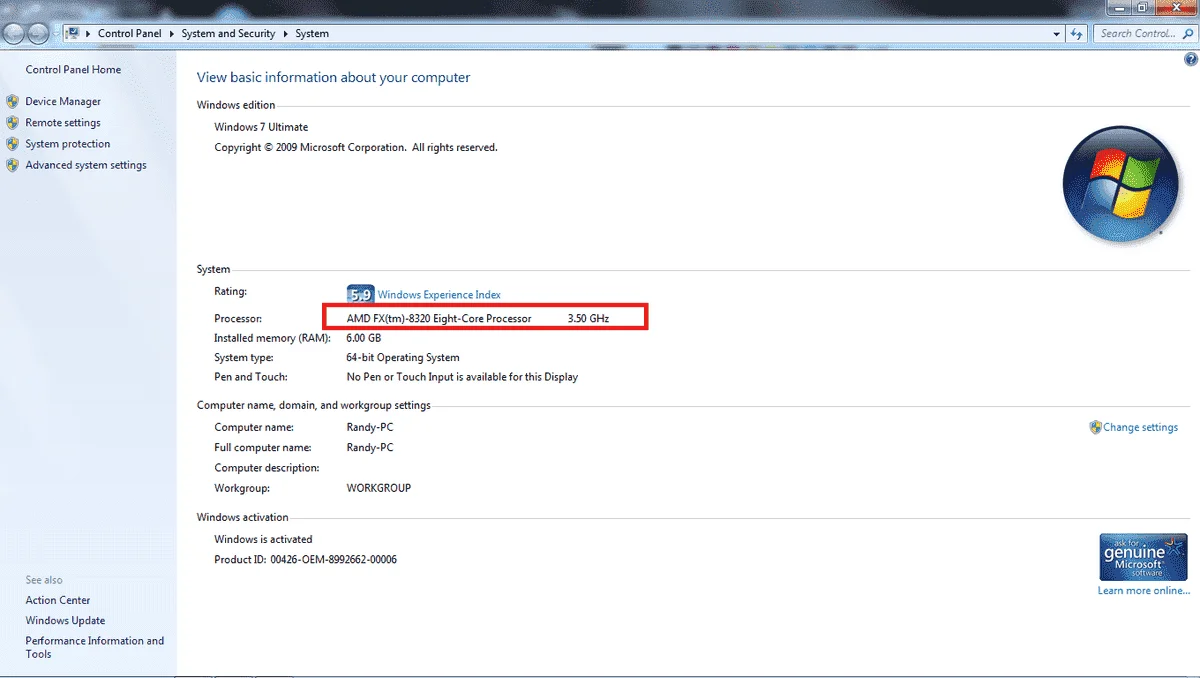Click View basic information about your computer heading

coord(333,77)
